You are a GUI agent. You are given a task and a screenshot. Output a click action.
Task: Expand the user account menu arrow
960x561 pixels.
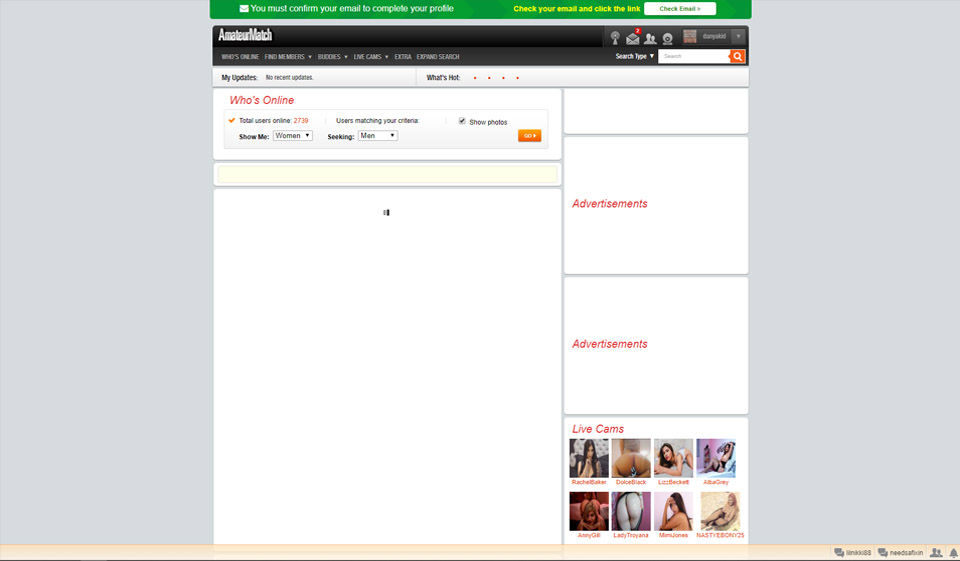(x=738, y=36)
